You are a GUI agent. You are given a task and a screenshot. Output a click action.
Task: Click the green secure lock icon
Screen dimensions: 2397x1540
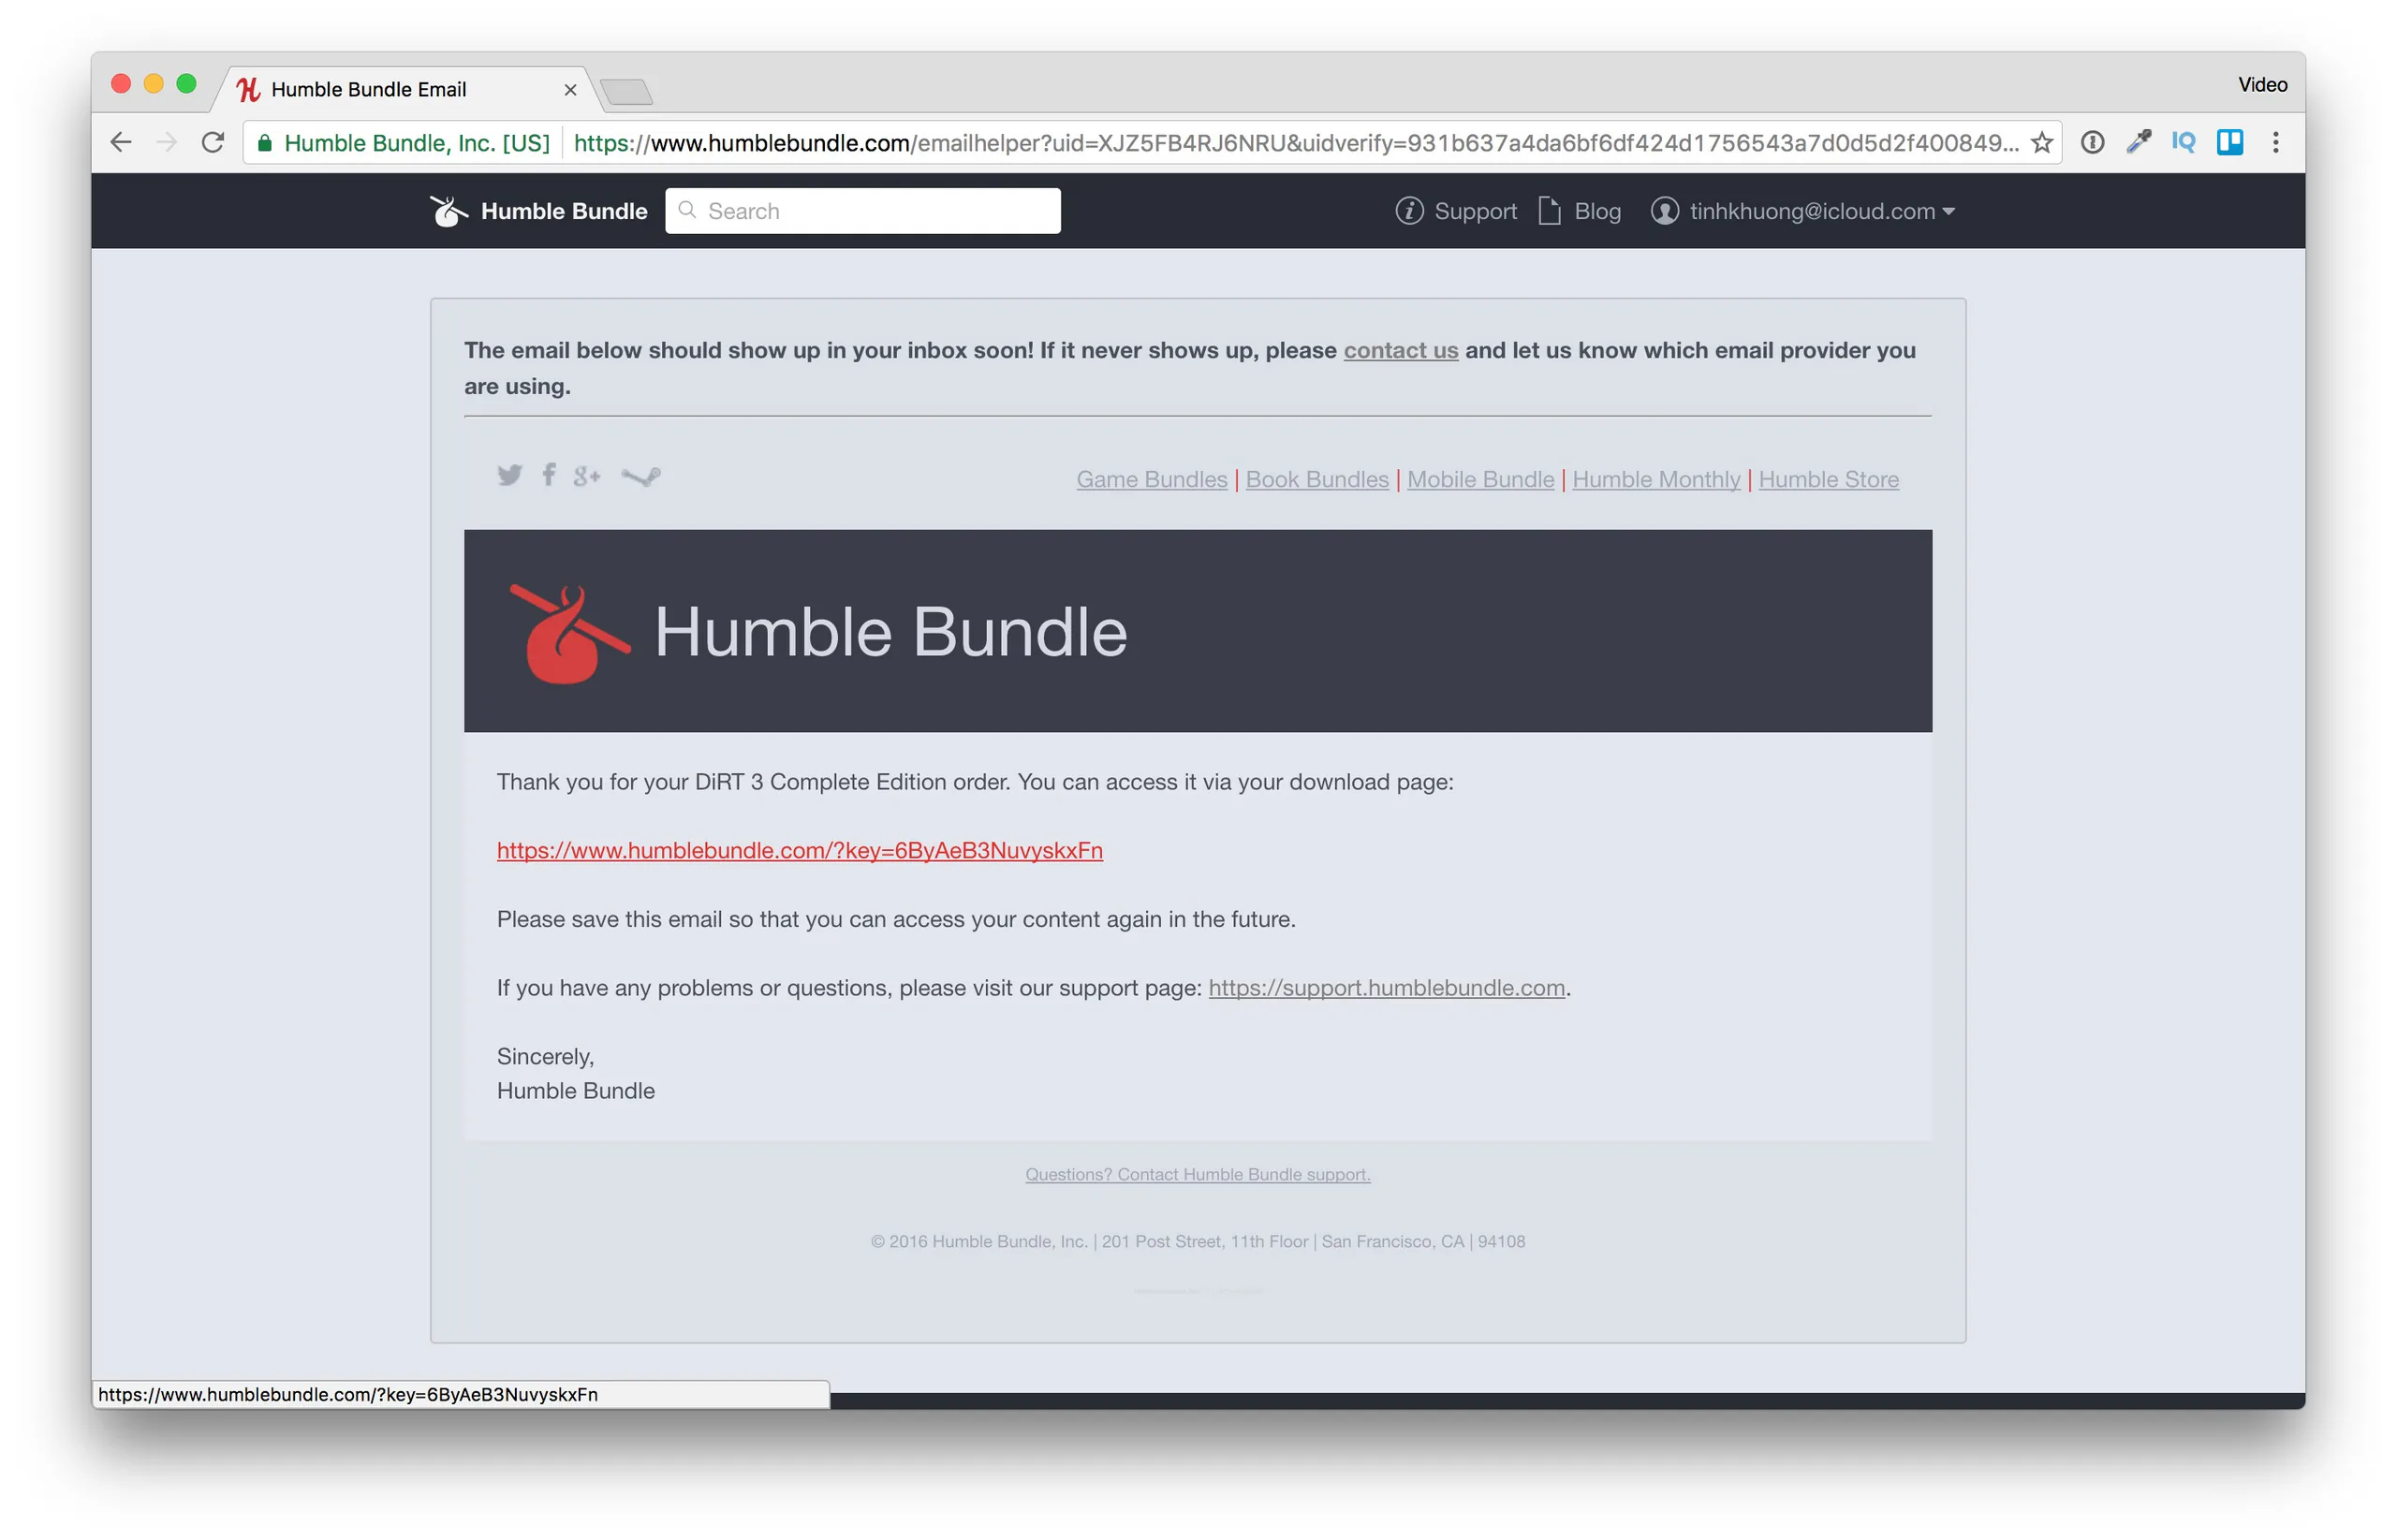(264, 143)
